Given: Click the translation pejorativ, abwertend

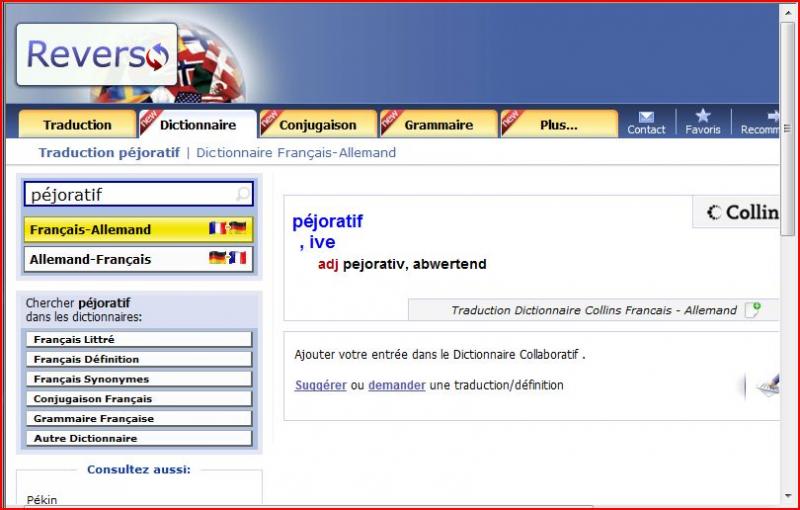Looking at the screenshot, I should [414, 264].
